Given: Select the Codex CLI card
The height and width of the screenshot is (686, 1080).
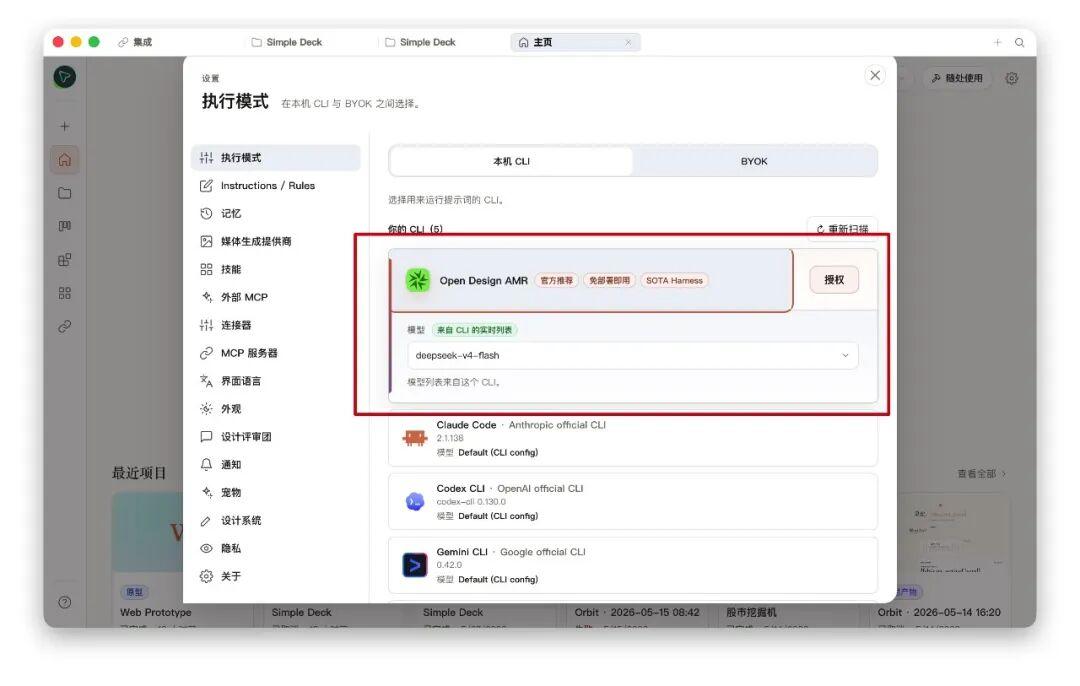Looking at the screenshot, I should tap(632, 501).
